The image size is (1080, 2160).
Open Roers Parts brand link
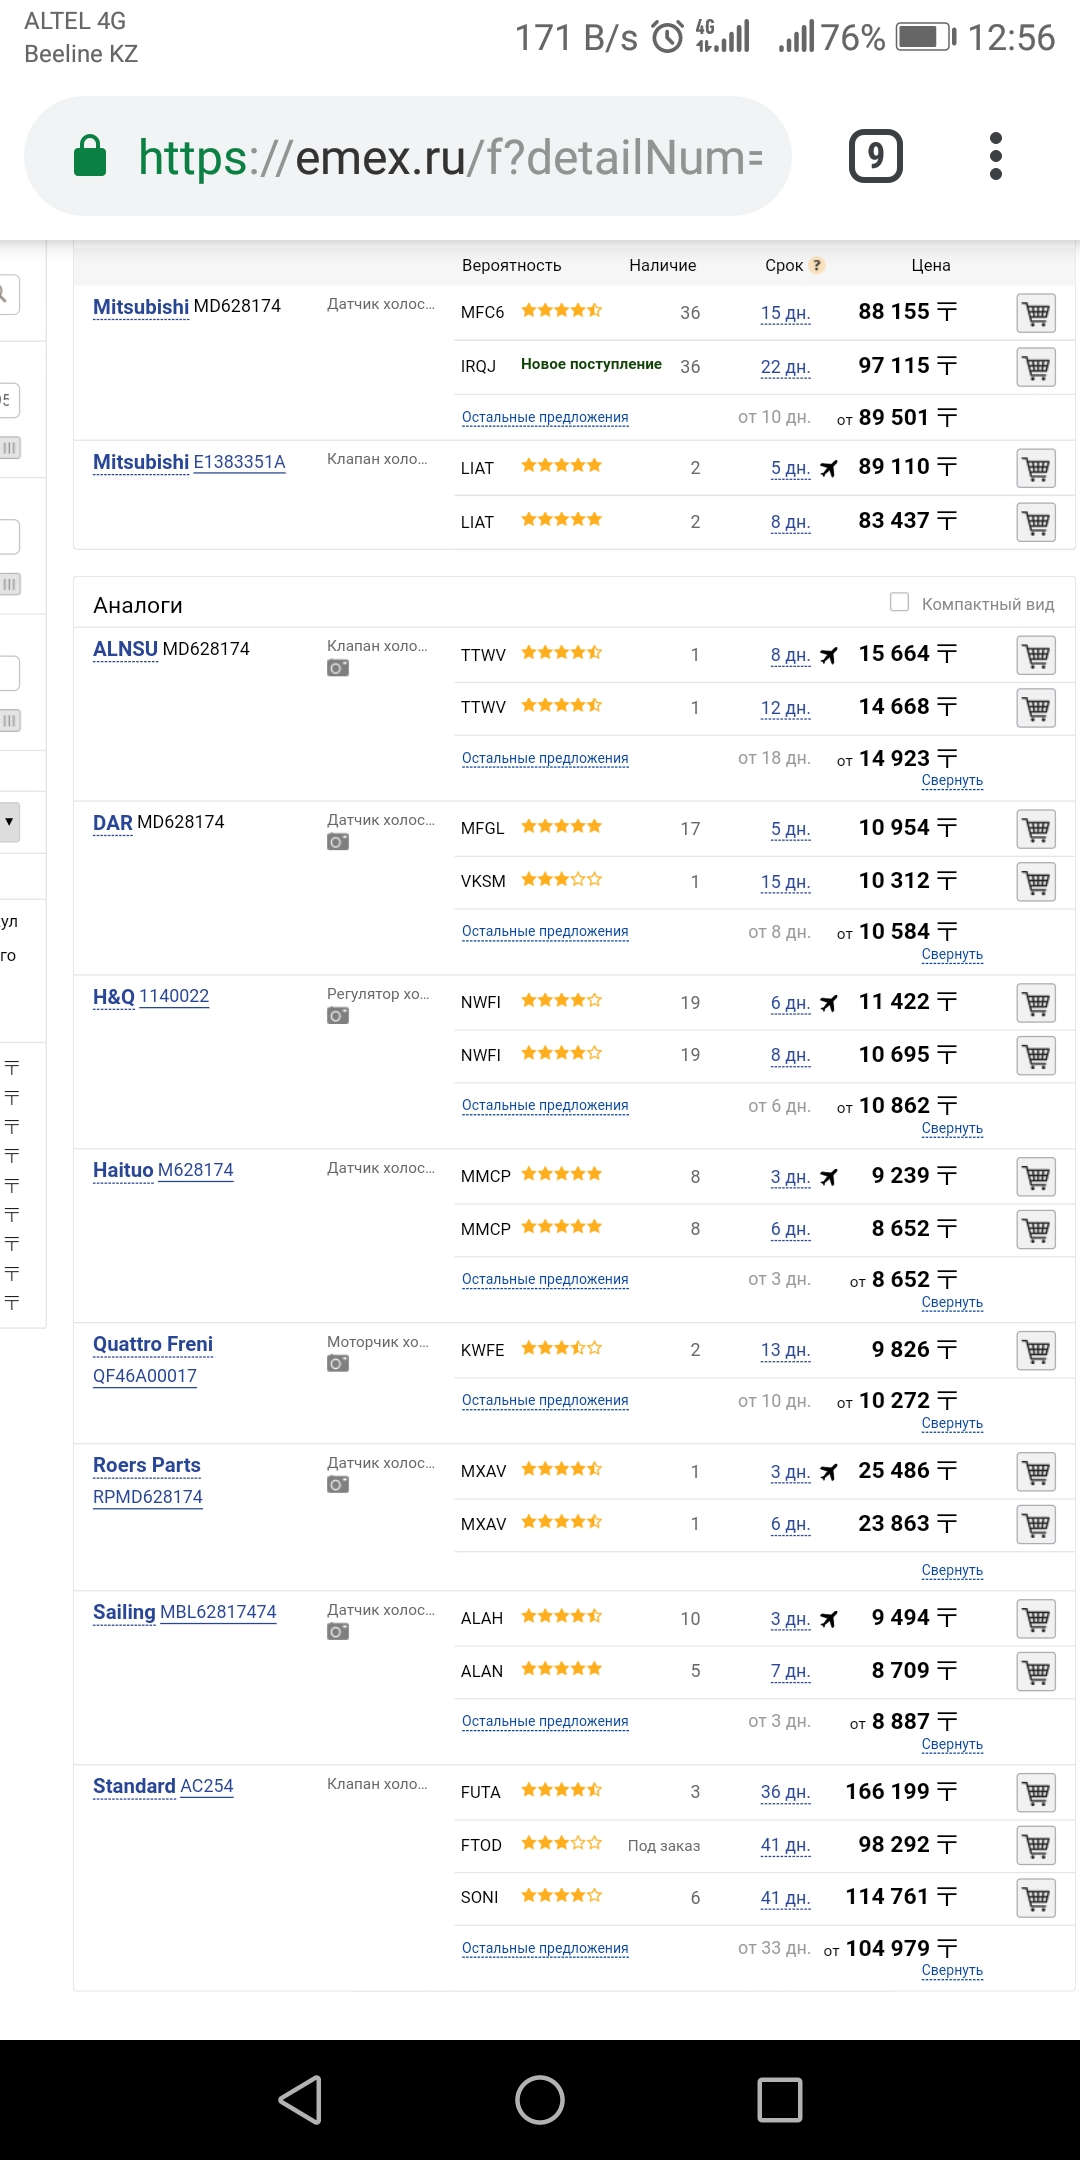click(147, 1465)
